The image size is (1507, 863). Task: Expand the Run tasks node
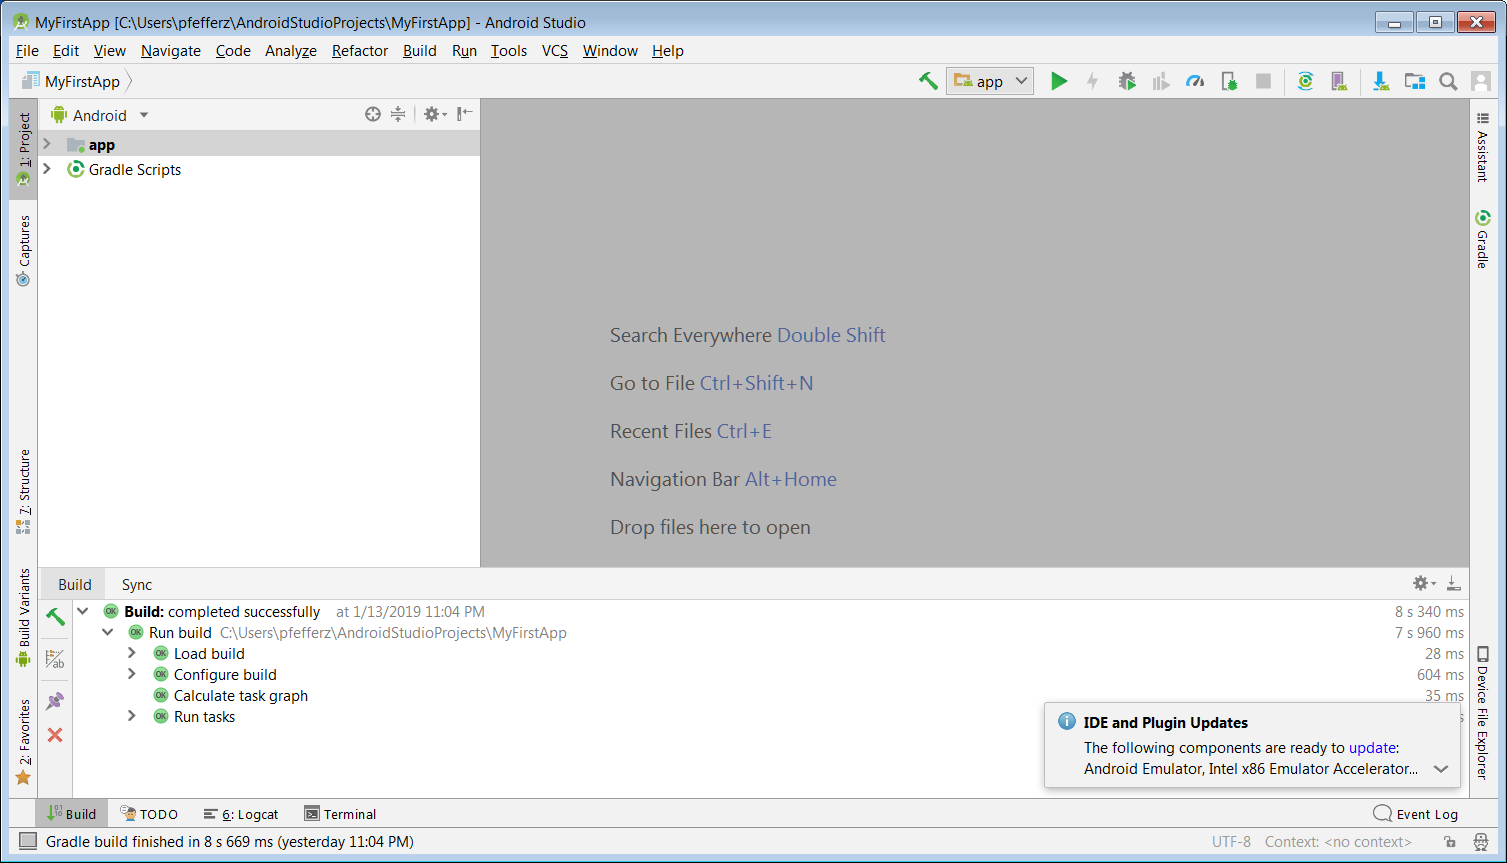(131, 716)
